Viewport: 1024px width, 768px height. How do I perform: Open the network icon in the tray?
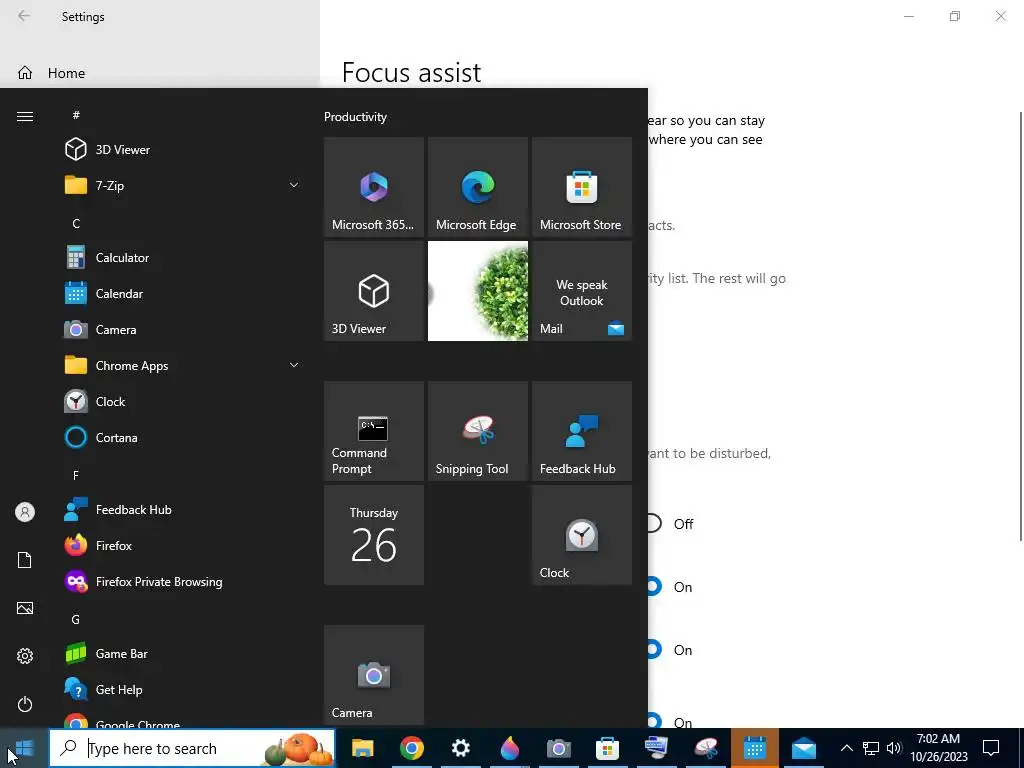[x=871, y=748]
